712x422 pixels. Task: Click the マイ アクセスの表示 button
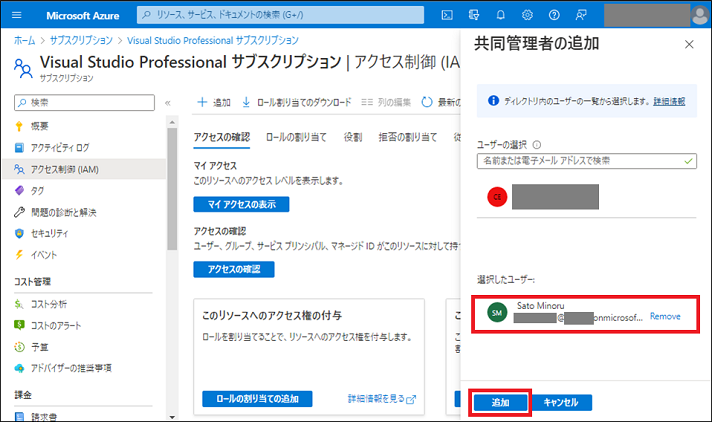pos(241,204)
